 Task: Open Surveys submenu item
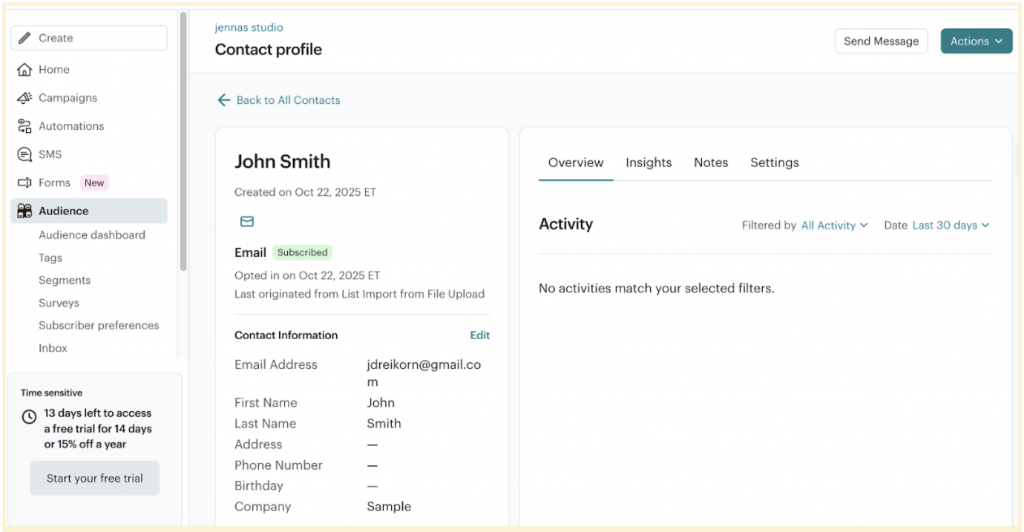59,303
